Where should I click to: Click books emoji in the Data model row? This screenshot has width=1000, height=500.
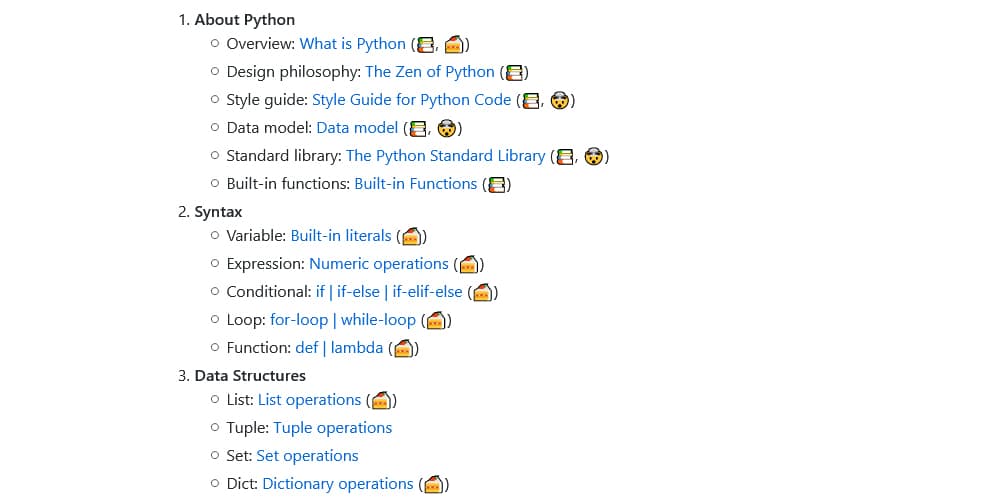418,129
